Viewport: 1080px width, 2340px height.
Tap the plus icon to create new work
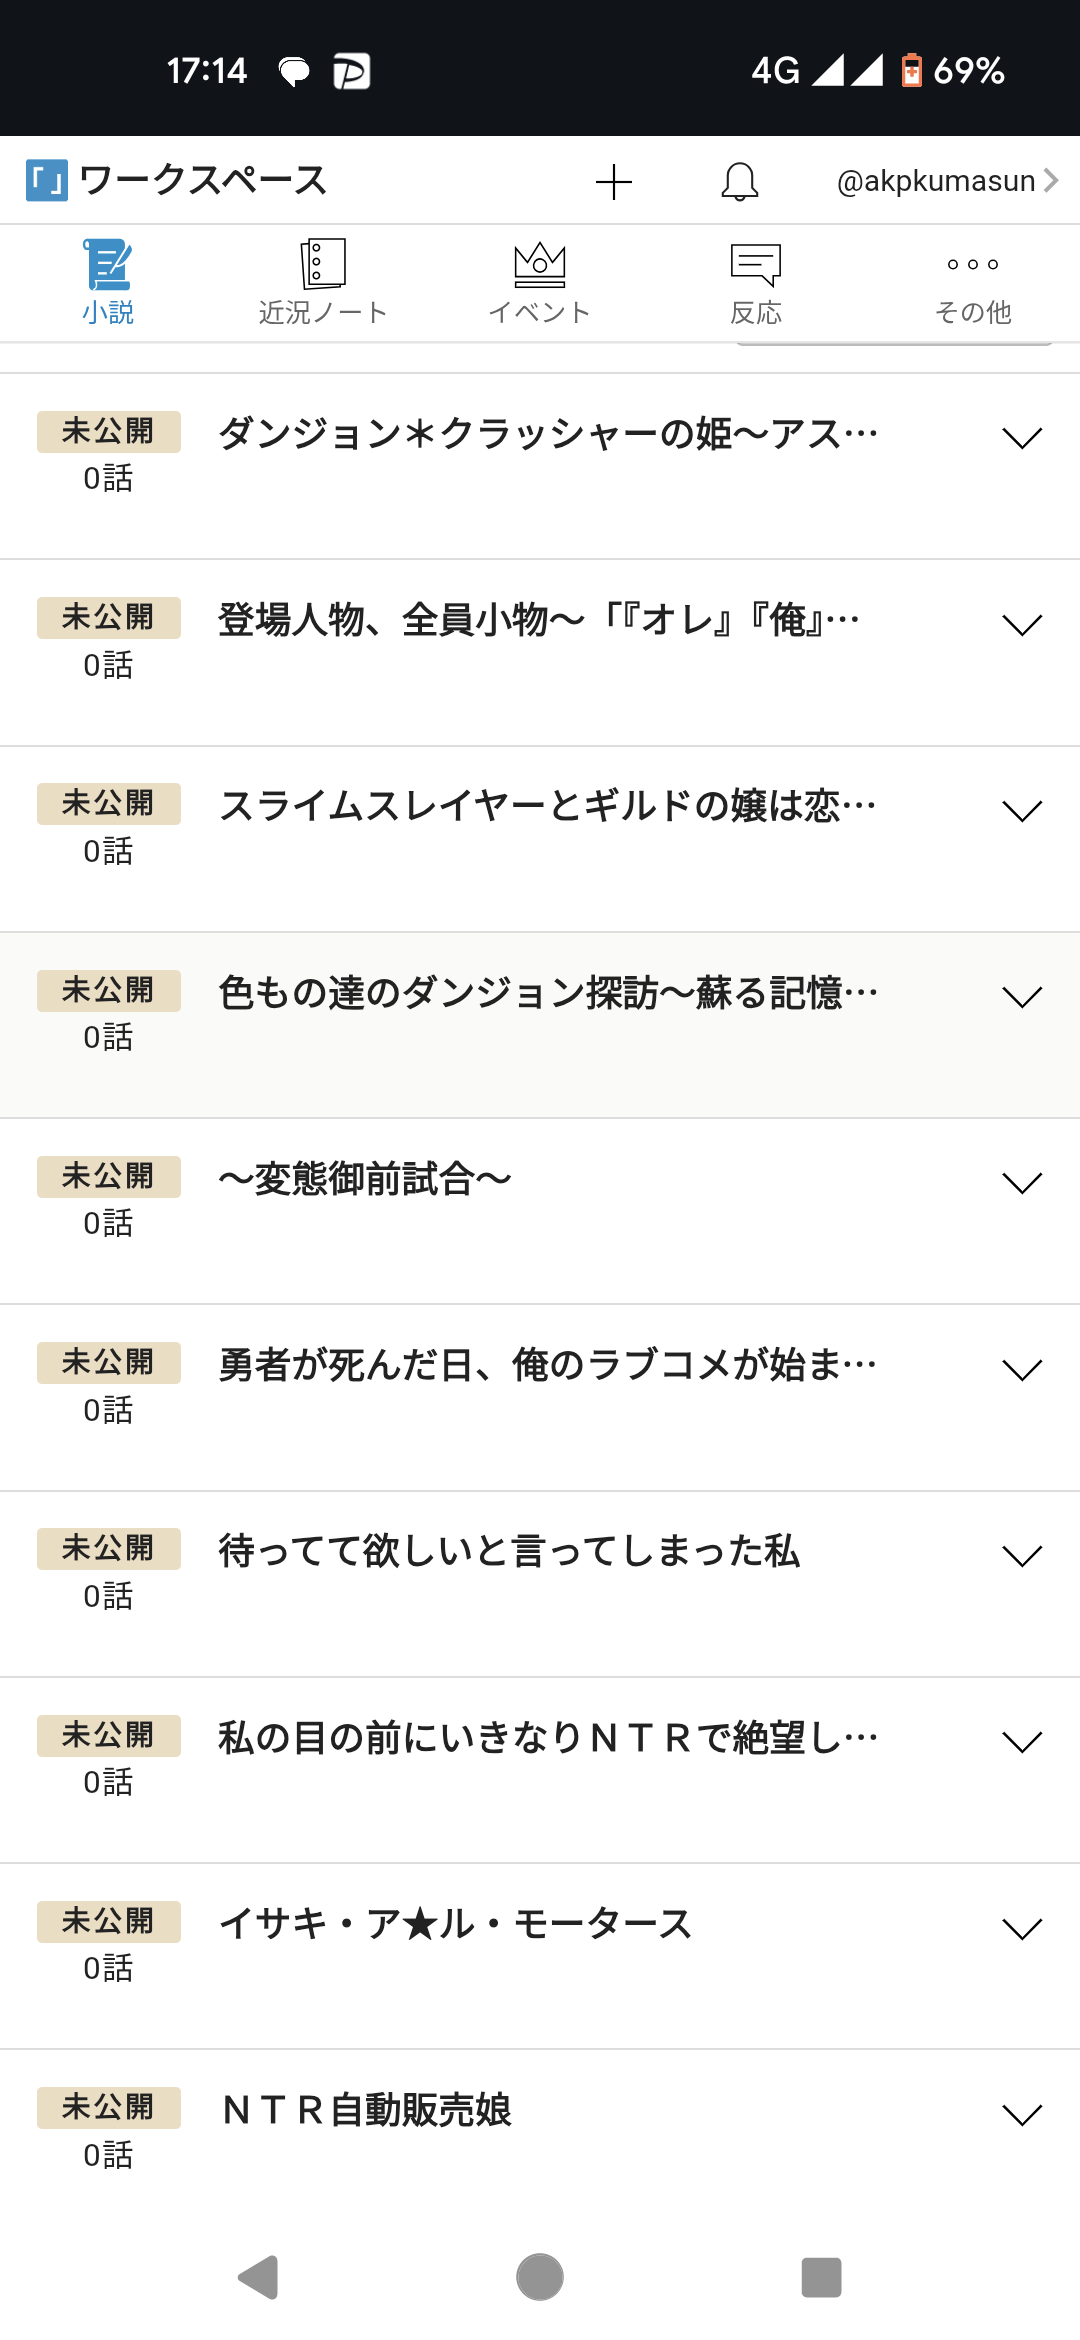(x=613, y=182)
